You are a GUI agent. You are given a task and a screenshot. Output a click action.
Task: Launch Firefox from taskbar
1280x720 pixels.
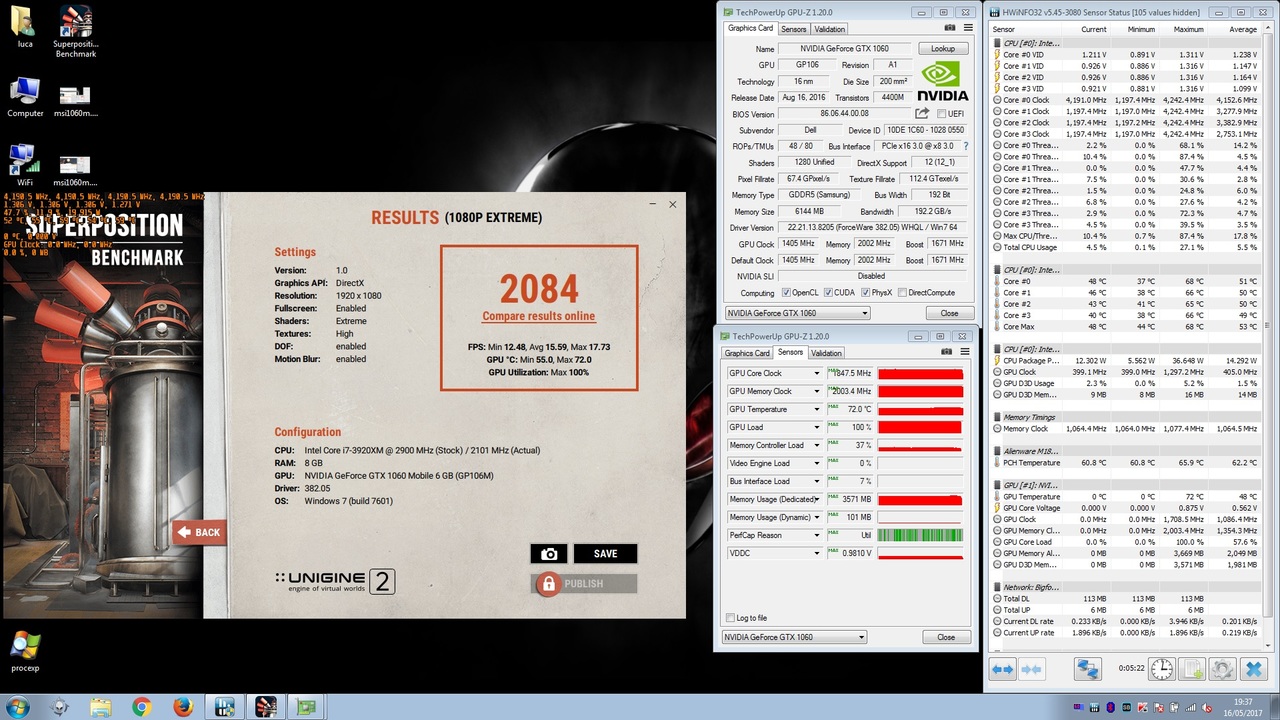click(182, 707)
